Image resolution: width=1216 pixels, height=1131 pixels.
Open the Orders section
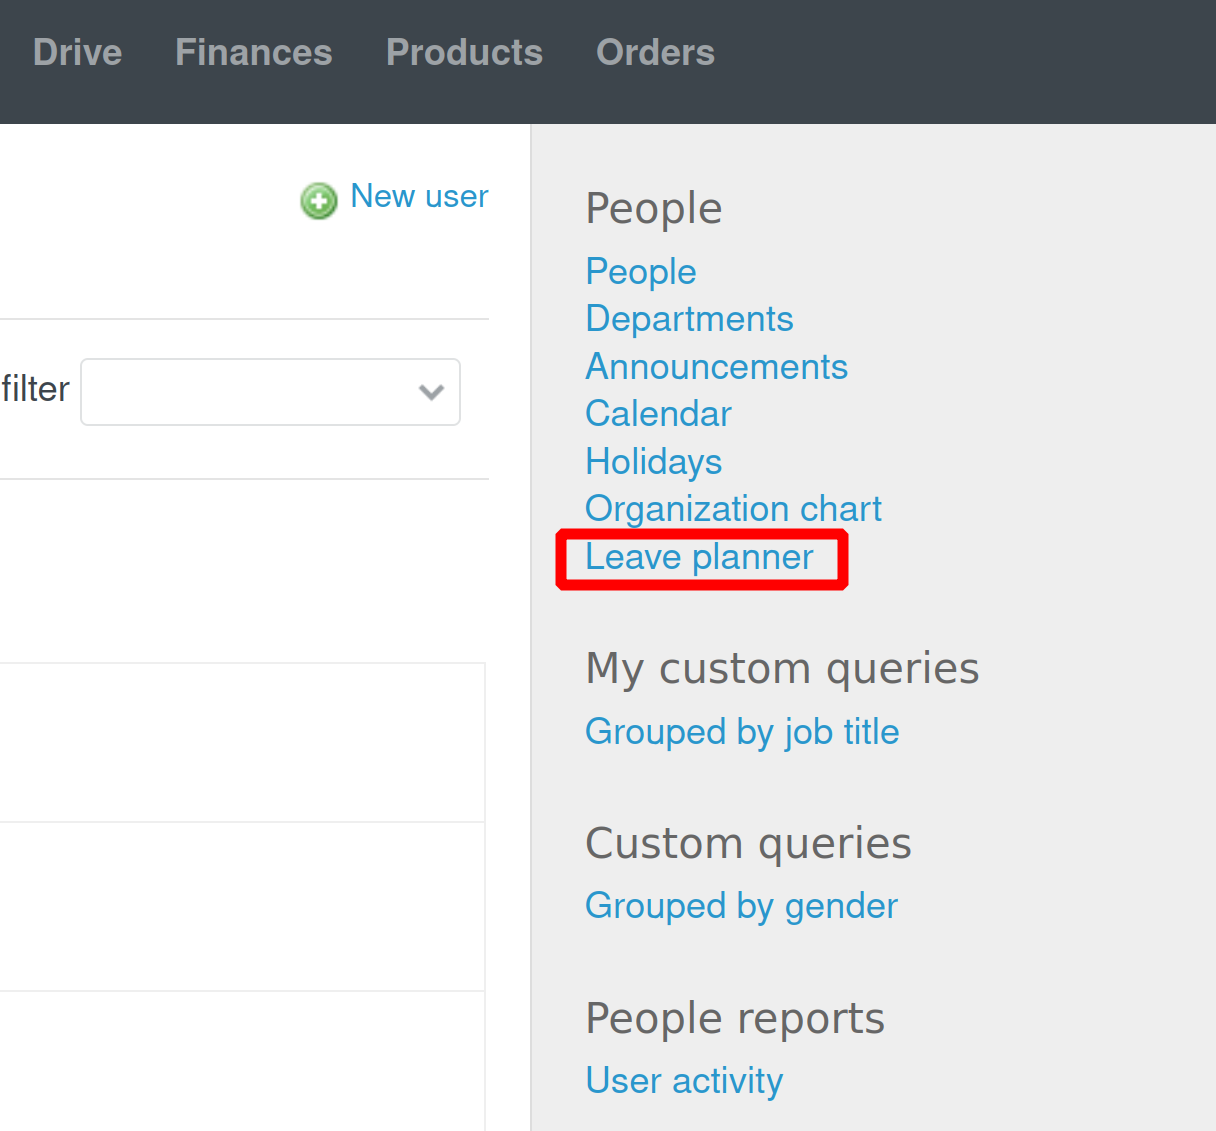(x=655, y=53)
